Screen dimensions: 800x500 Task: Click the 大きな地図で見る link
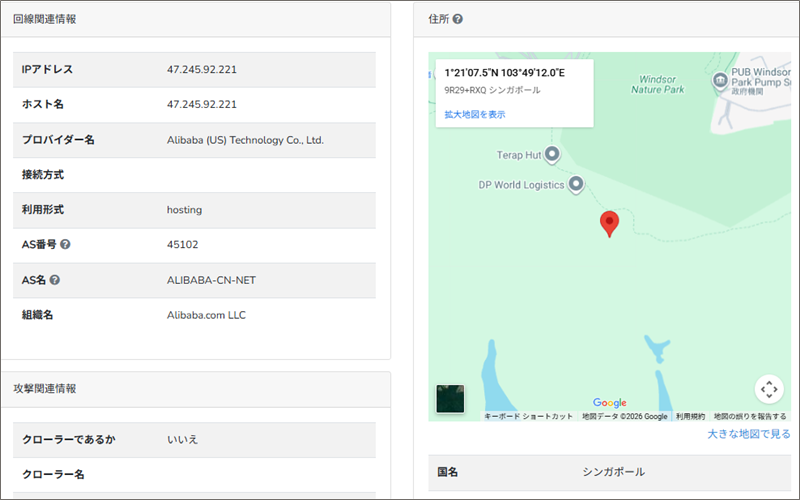(x=748, y=434)
